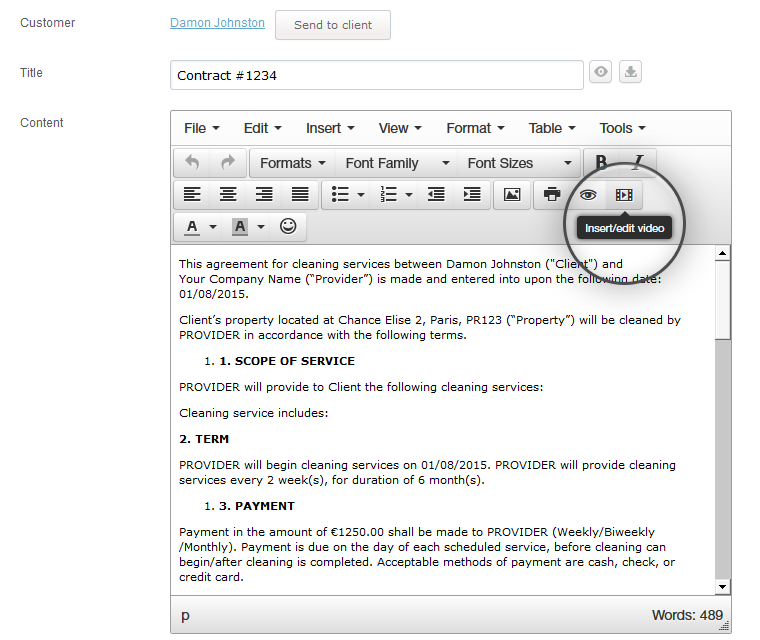Image resolution: width=760 pixels, height=640 pixels.
Task: Align text center
Action: click(228, 195)
